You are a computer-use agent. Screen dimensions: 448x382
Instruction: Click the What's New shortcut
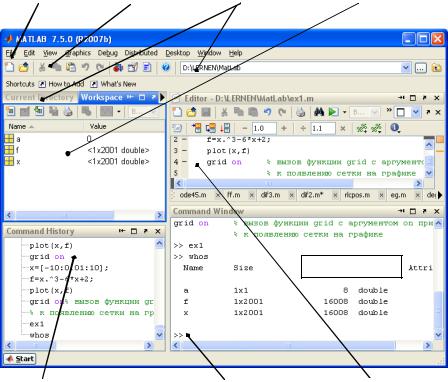[113, 84]
